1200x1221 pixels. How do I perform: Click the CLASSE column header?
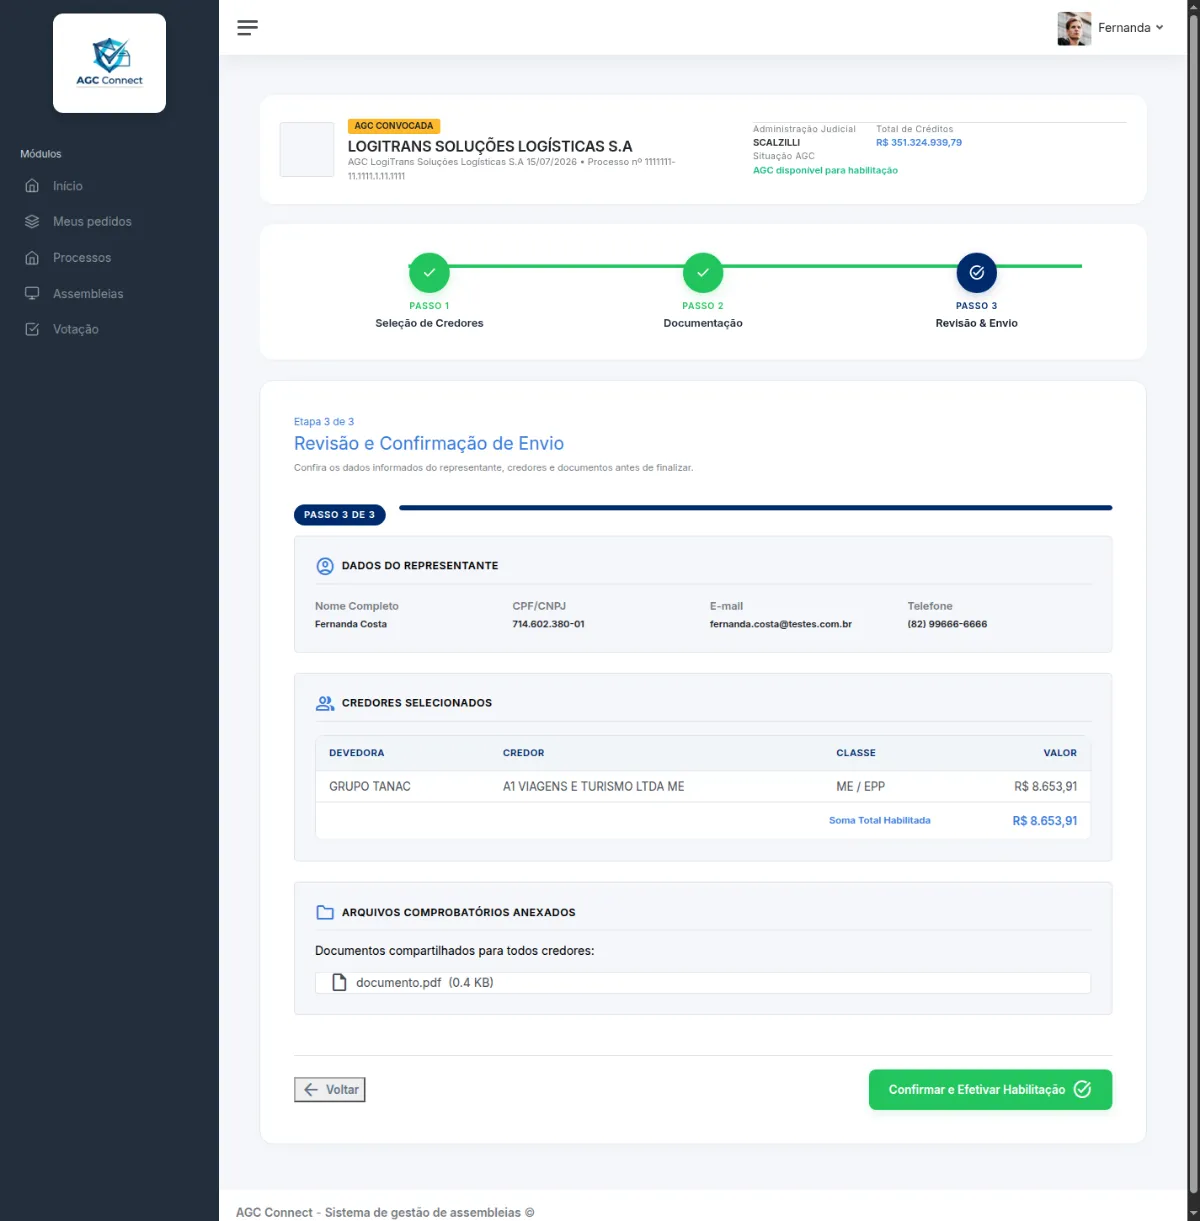(856, 753)
